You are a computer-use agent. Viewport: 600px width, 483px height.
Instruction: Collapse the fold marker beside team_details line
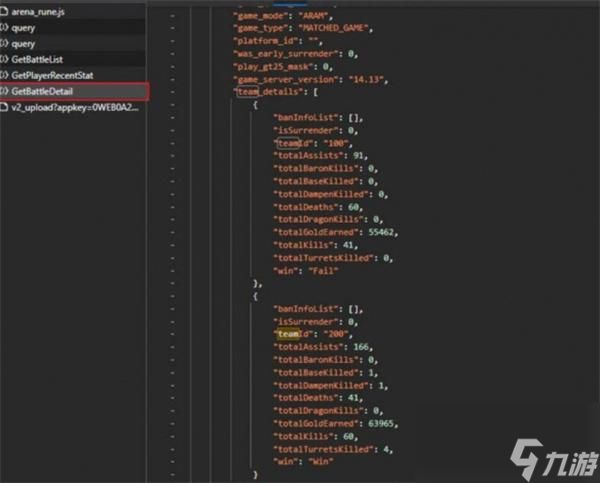(x=173, y=92)
